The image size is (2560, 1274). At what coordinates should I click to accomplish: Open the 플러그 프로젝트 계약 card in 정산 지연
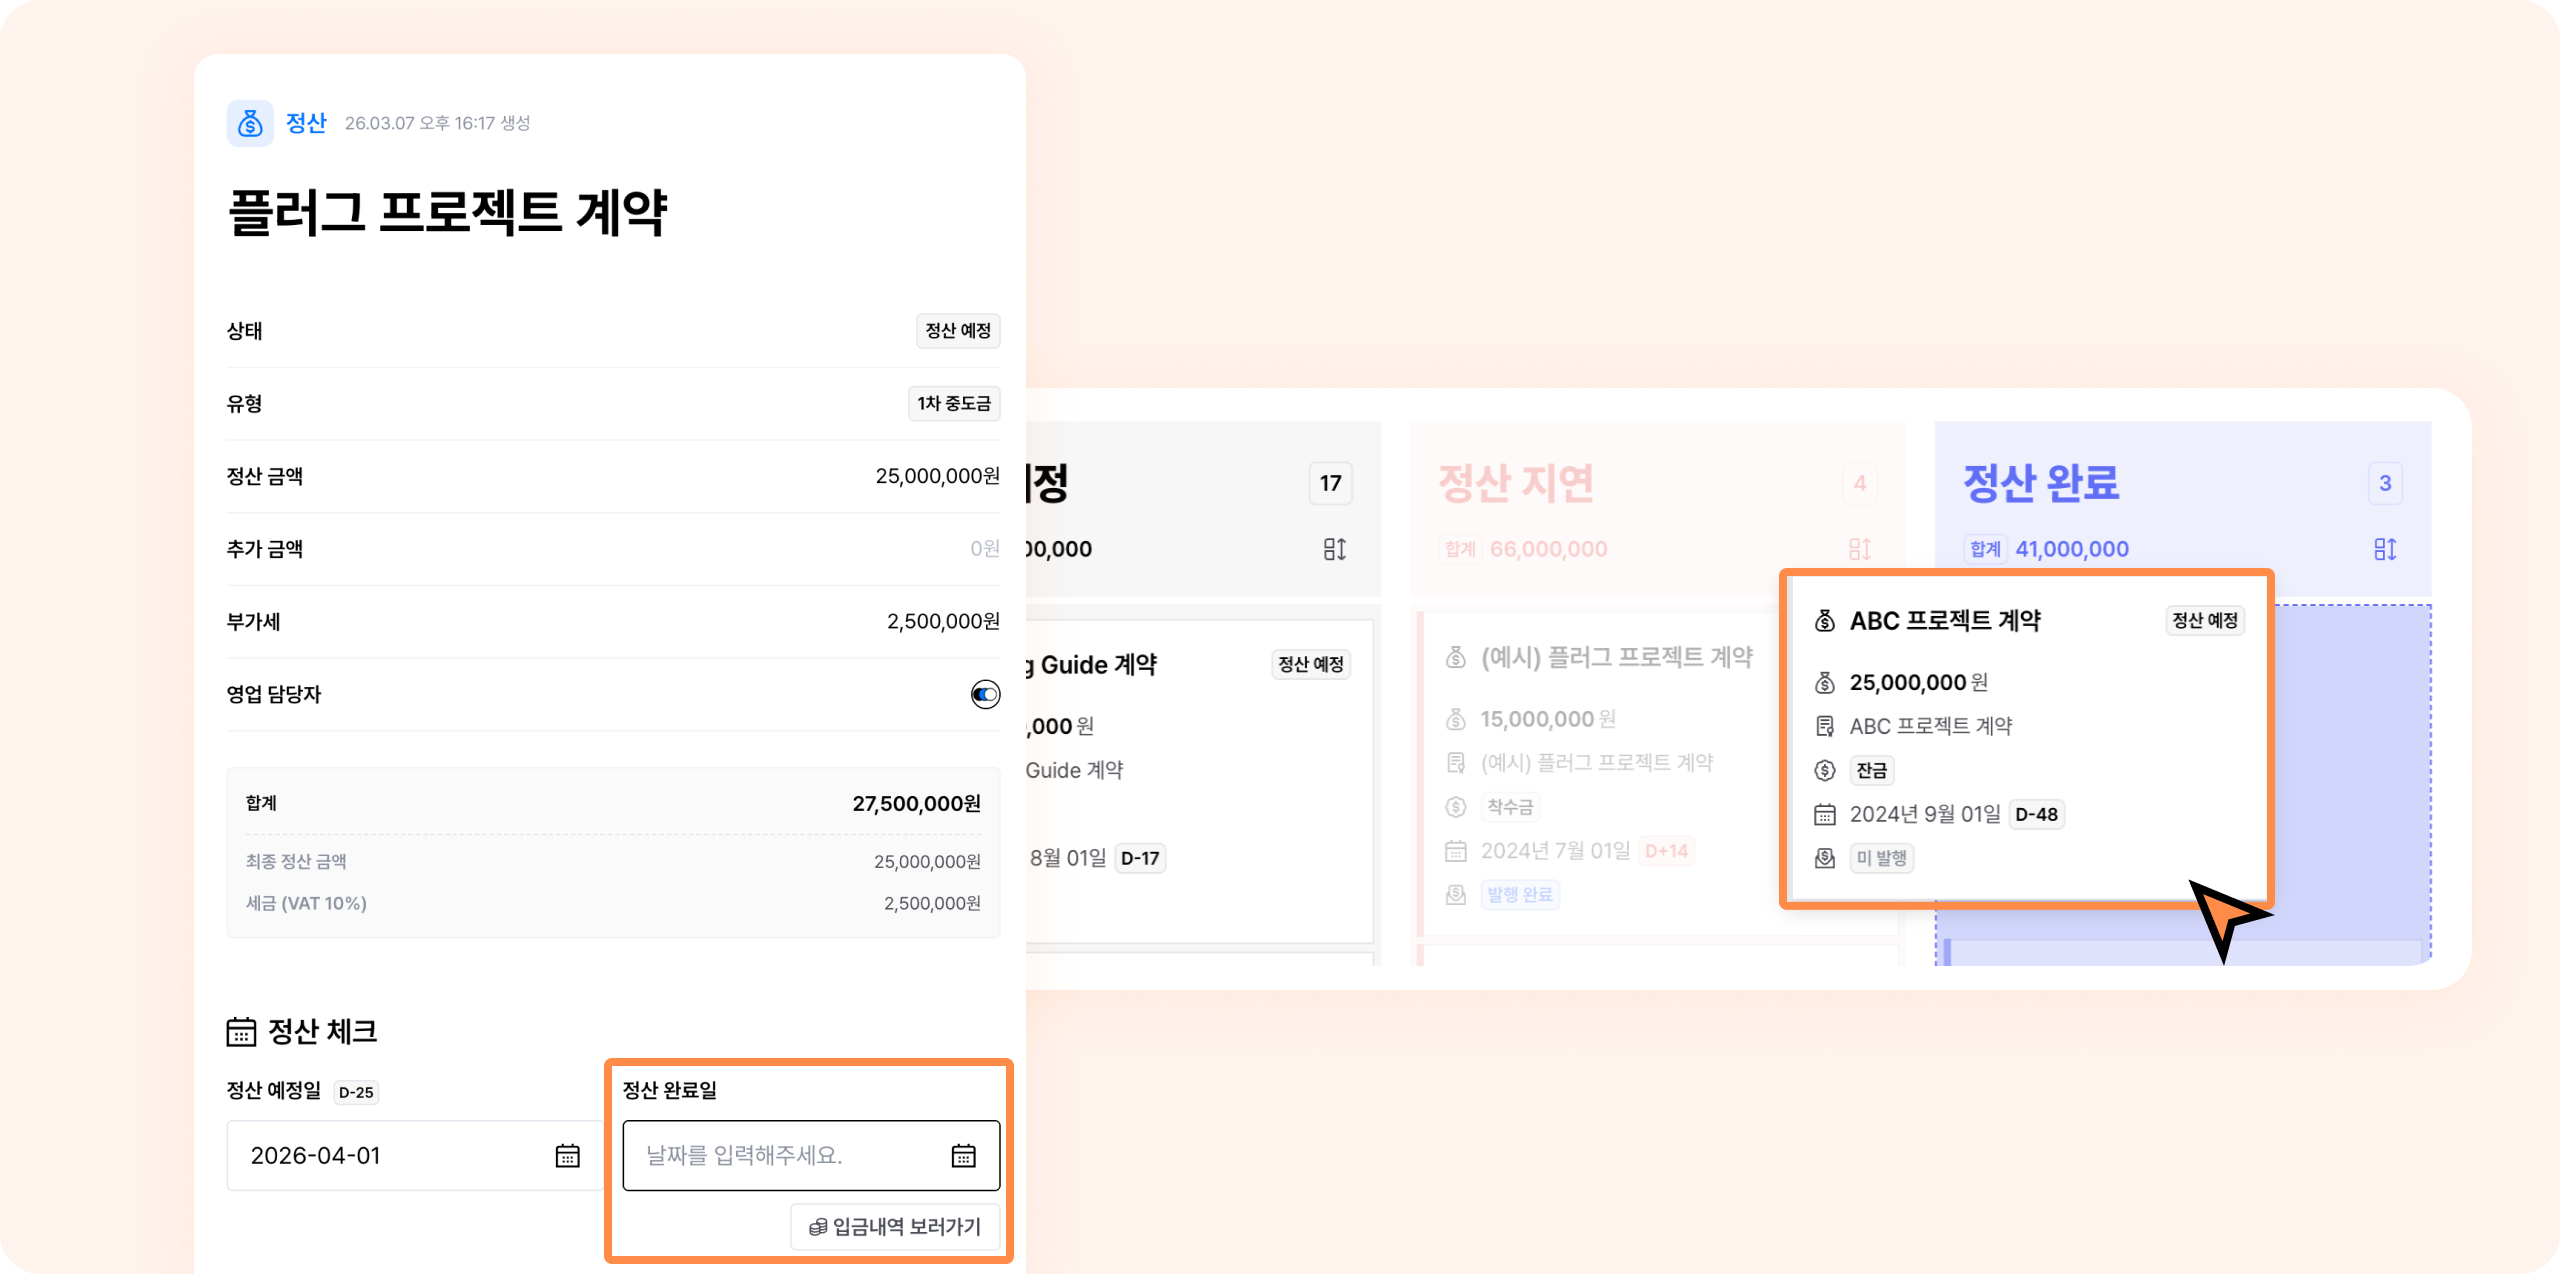click(x=1616, y=657)
